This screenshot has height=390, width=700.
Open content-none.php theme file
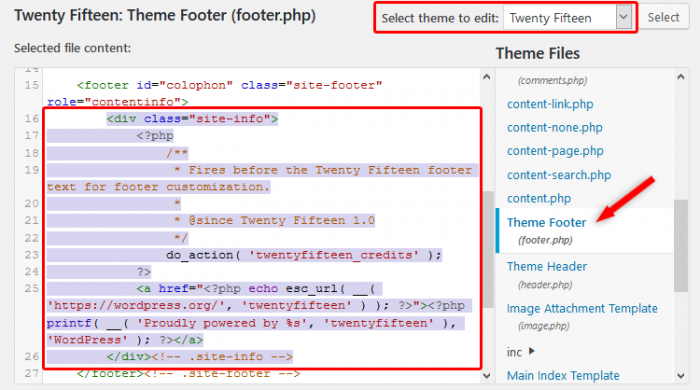554,128
